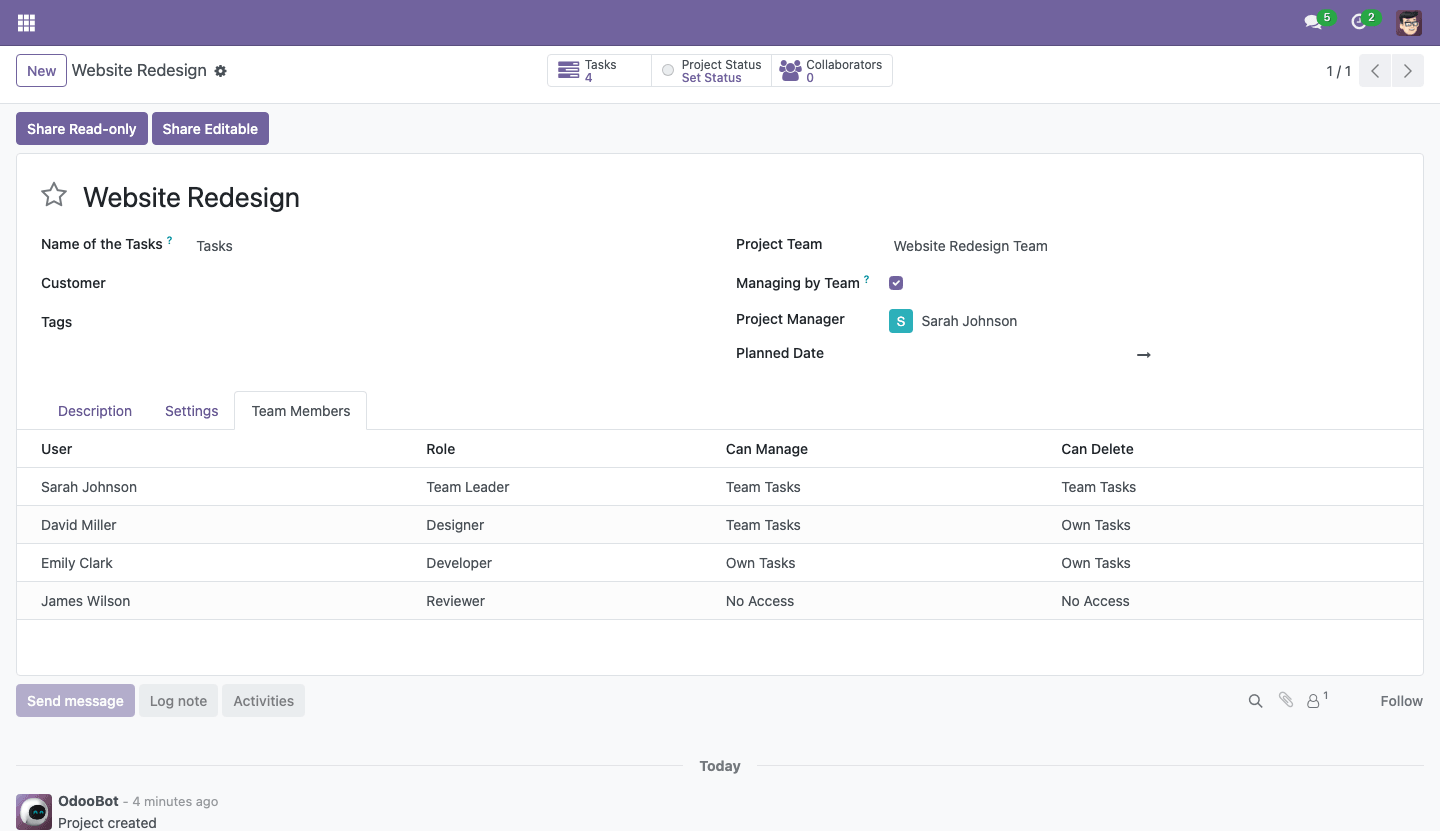Click James Wilson Reviewer role cell
Viewport: 1440px width, 831px height.
pyautogui.click(x=568, y=601)
